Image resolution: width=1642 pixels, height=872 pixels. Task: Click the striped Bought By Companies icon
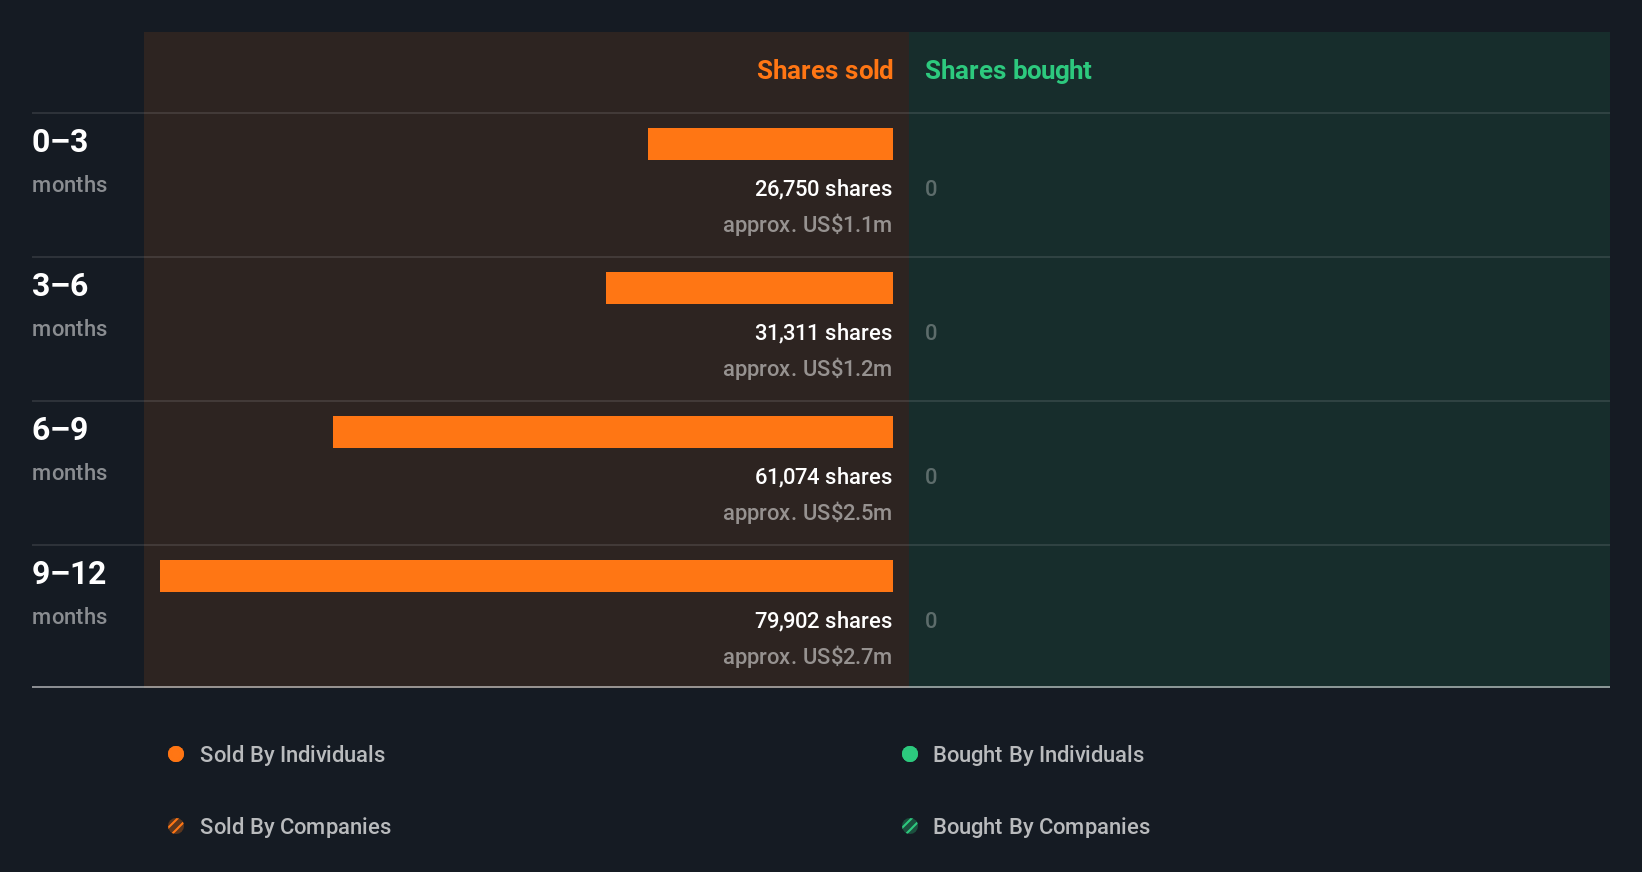tap(910, 826)
